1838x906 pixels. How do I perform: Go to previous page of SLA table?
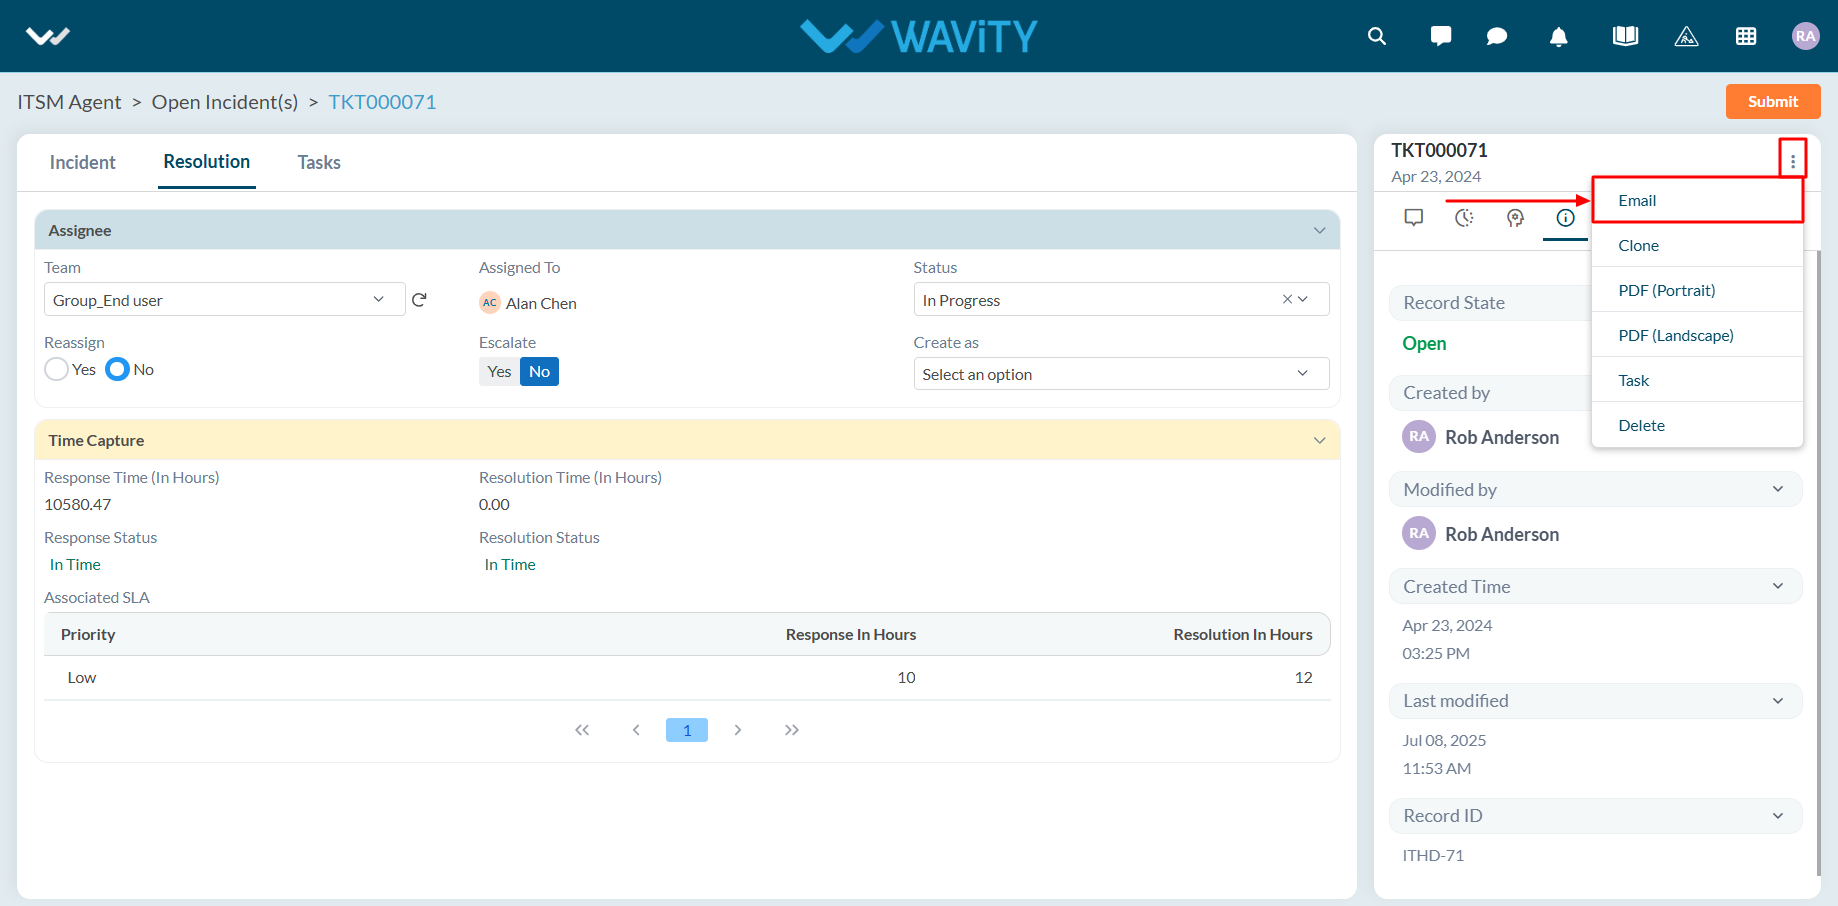[636, 730]
